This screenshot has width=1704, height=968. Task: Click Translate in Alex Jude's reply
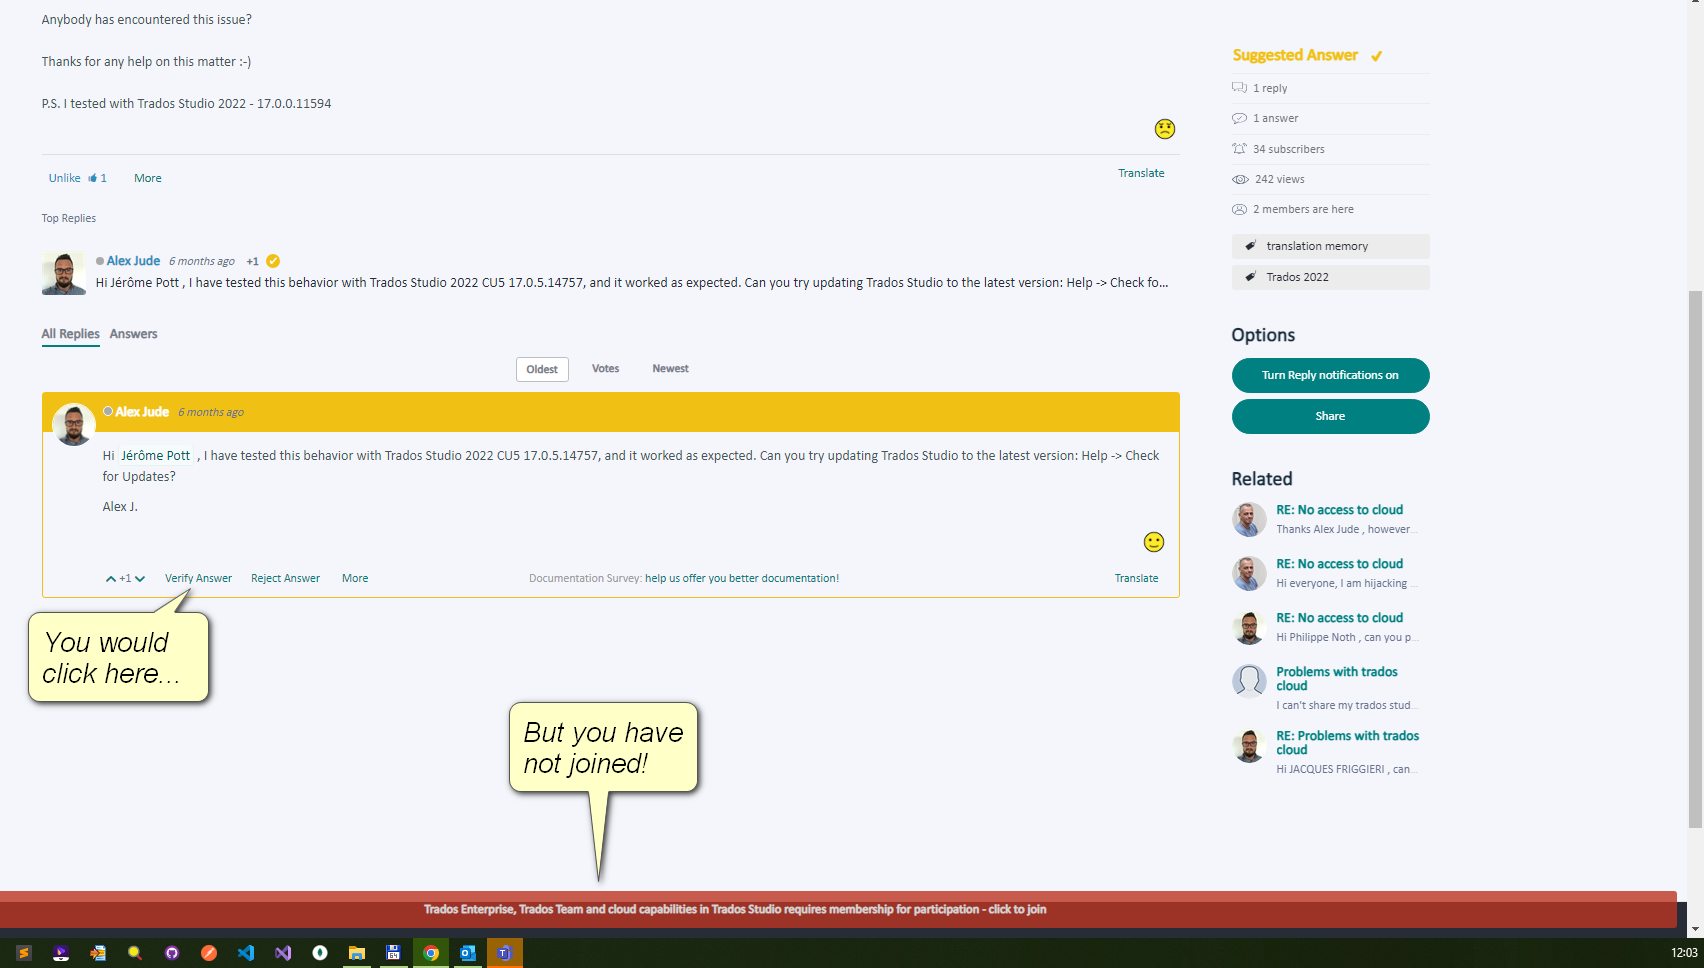pyautogui.click(x=1136, y=578)
